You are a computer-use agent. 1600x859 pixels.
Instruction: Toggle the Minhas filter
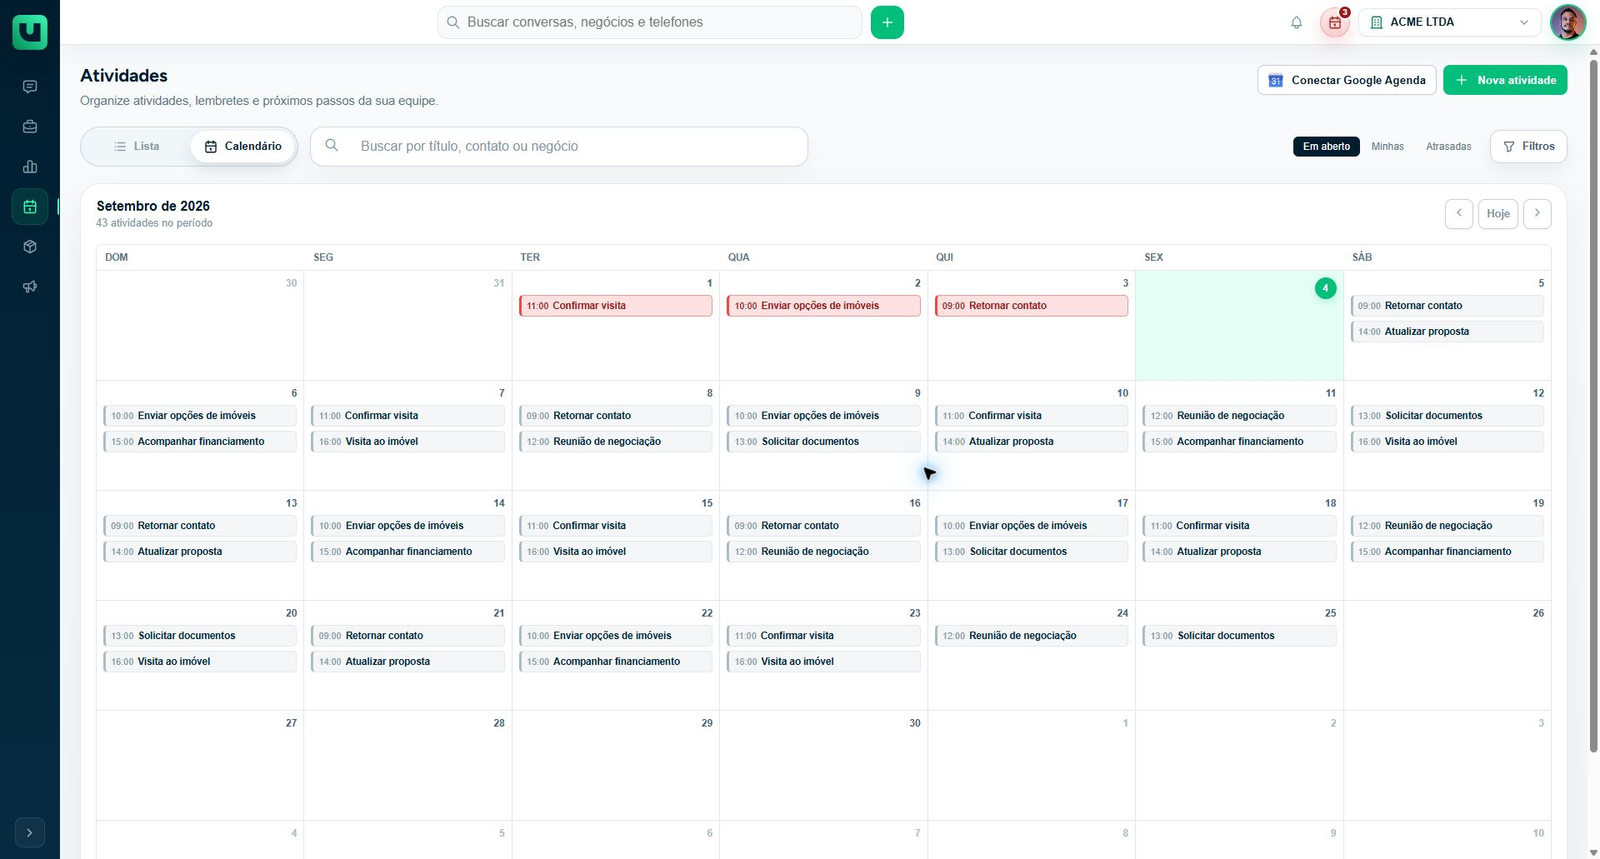pyautogui.click(x=1388, y=146)
